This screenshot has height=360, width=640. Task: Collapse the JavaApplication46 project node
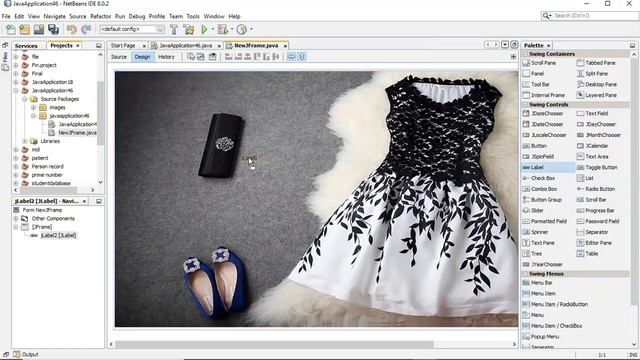click(x=16, y=91)
